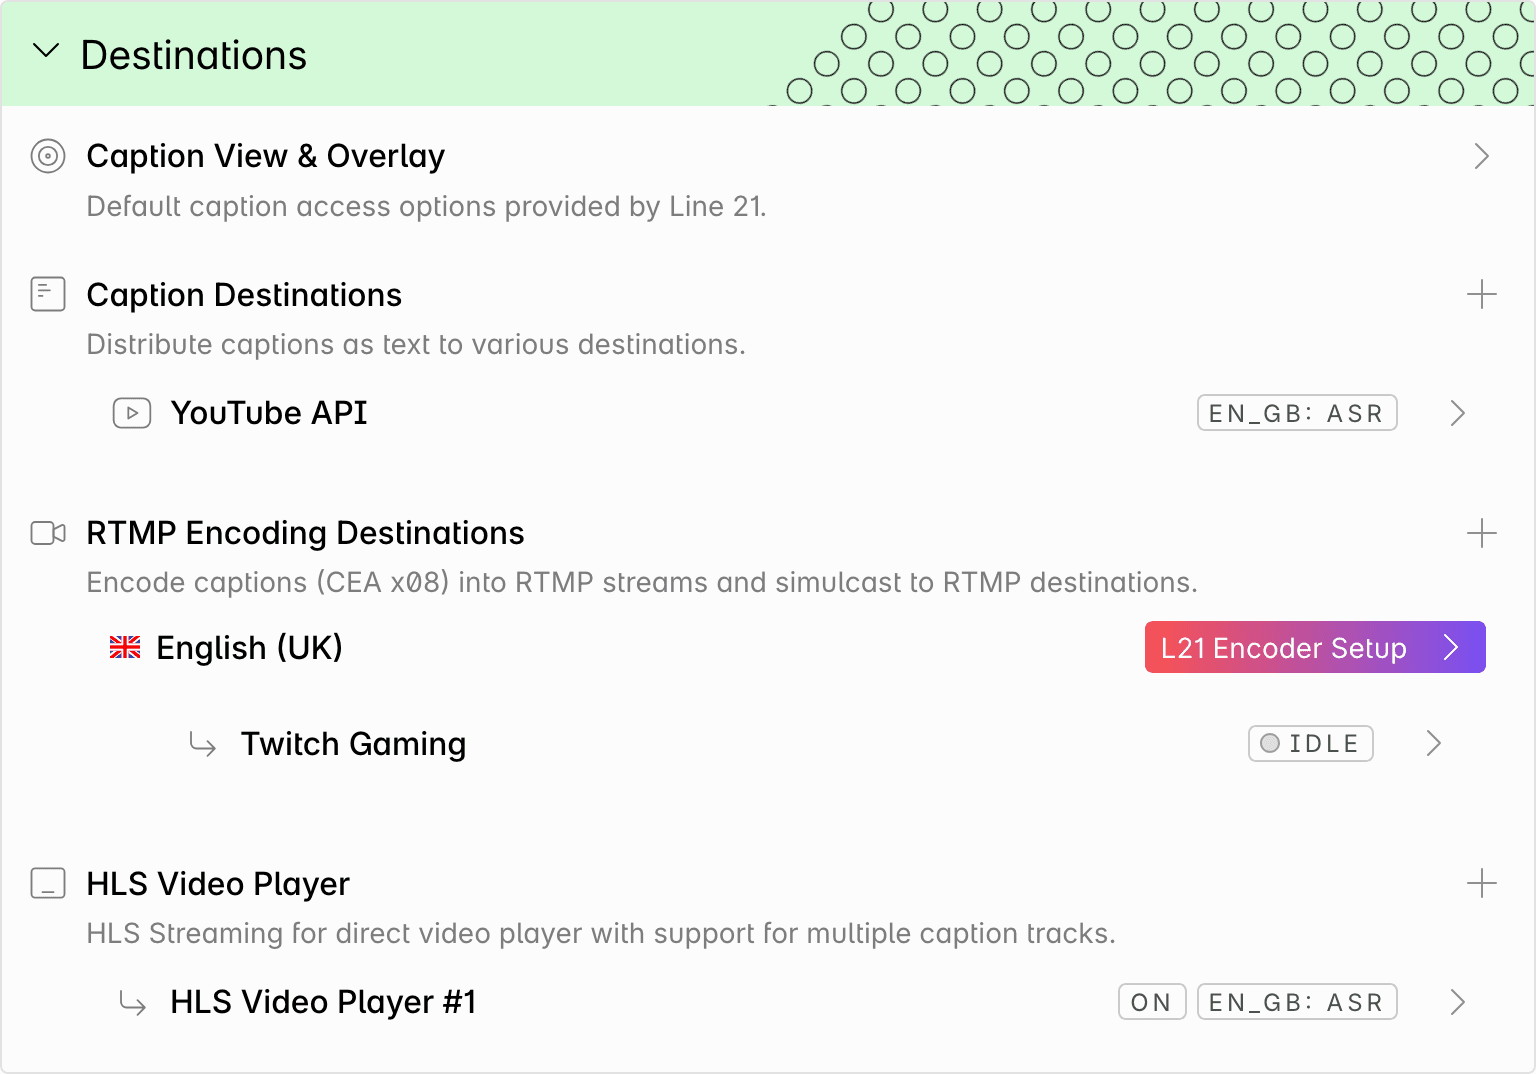Click the Caption View & Overlay target icon
The image size is (1536, 1074).
[48, 157]
